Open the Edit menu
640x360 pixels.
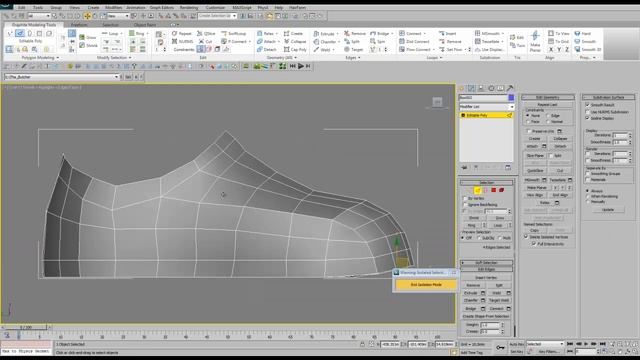tap(21, 7)
